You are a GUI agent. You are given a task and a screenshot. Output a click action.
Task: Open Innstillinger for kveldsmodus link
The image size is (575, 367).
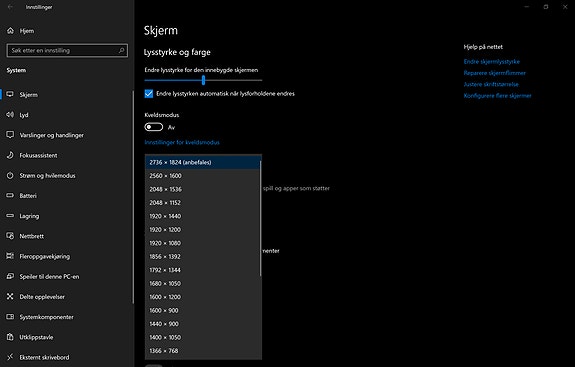click(182, 142)
